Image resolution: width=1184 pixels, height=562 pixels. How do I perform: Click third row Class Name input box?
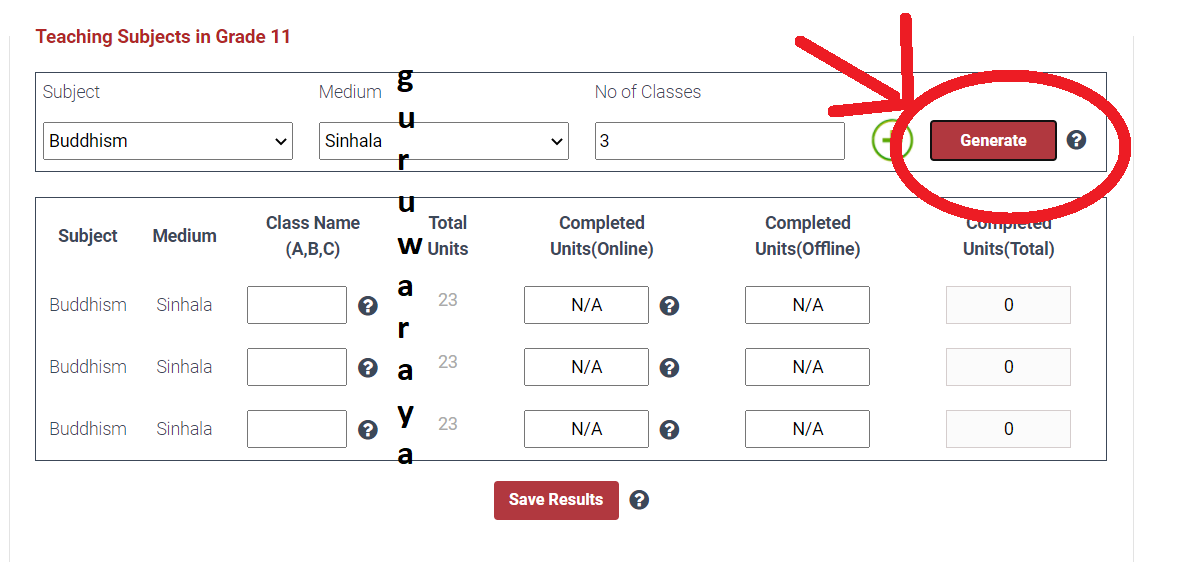[x=297, y=429]
